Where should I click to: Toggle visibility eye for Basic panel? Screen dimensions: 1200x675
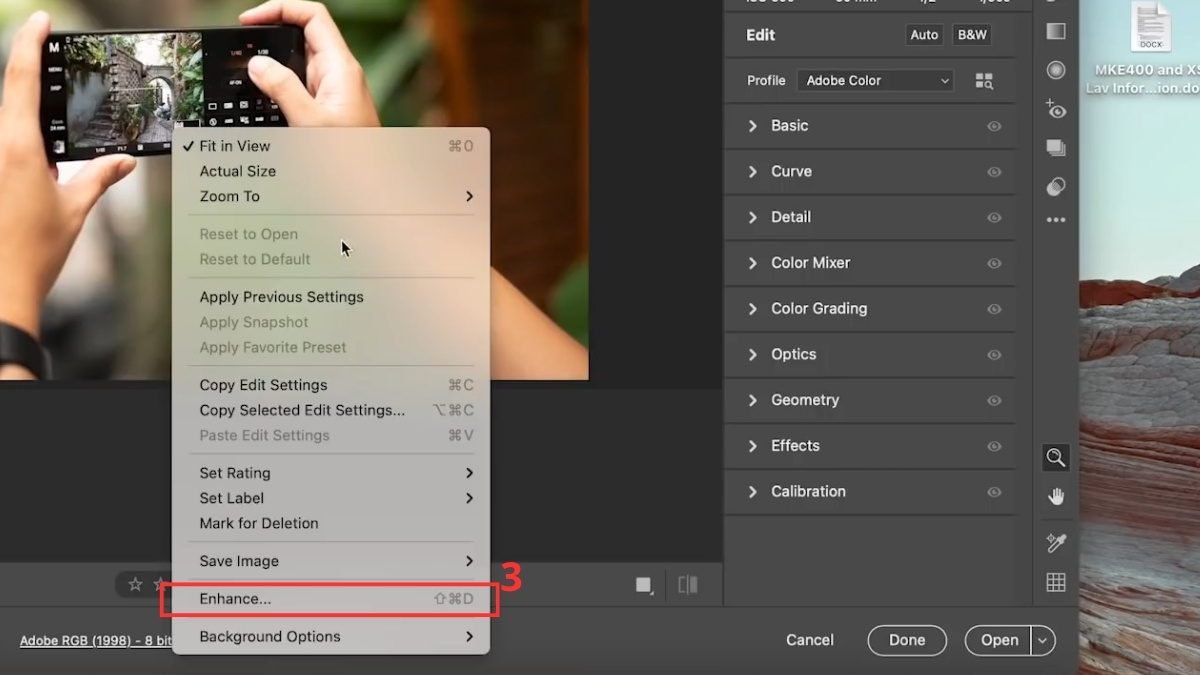point(994,126)
